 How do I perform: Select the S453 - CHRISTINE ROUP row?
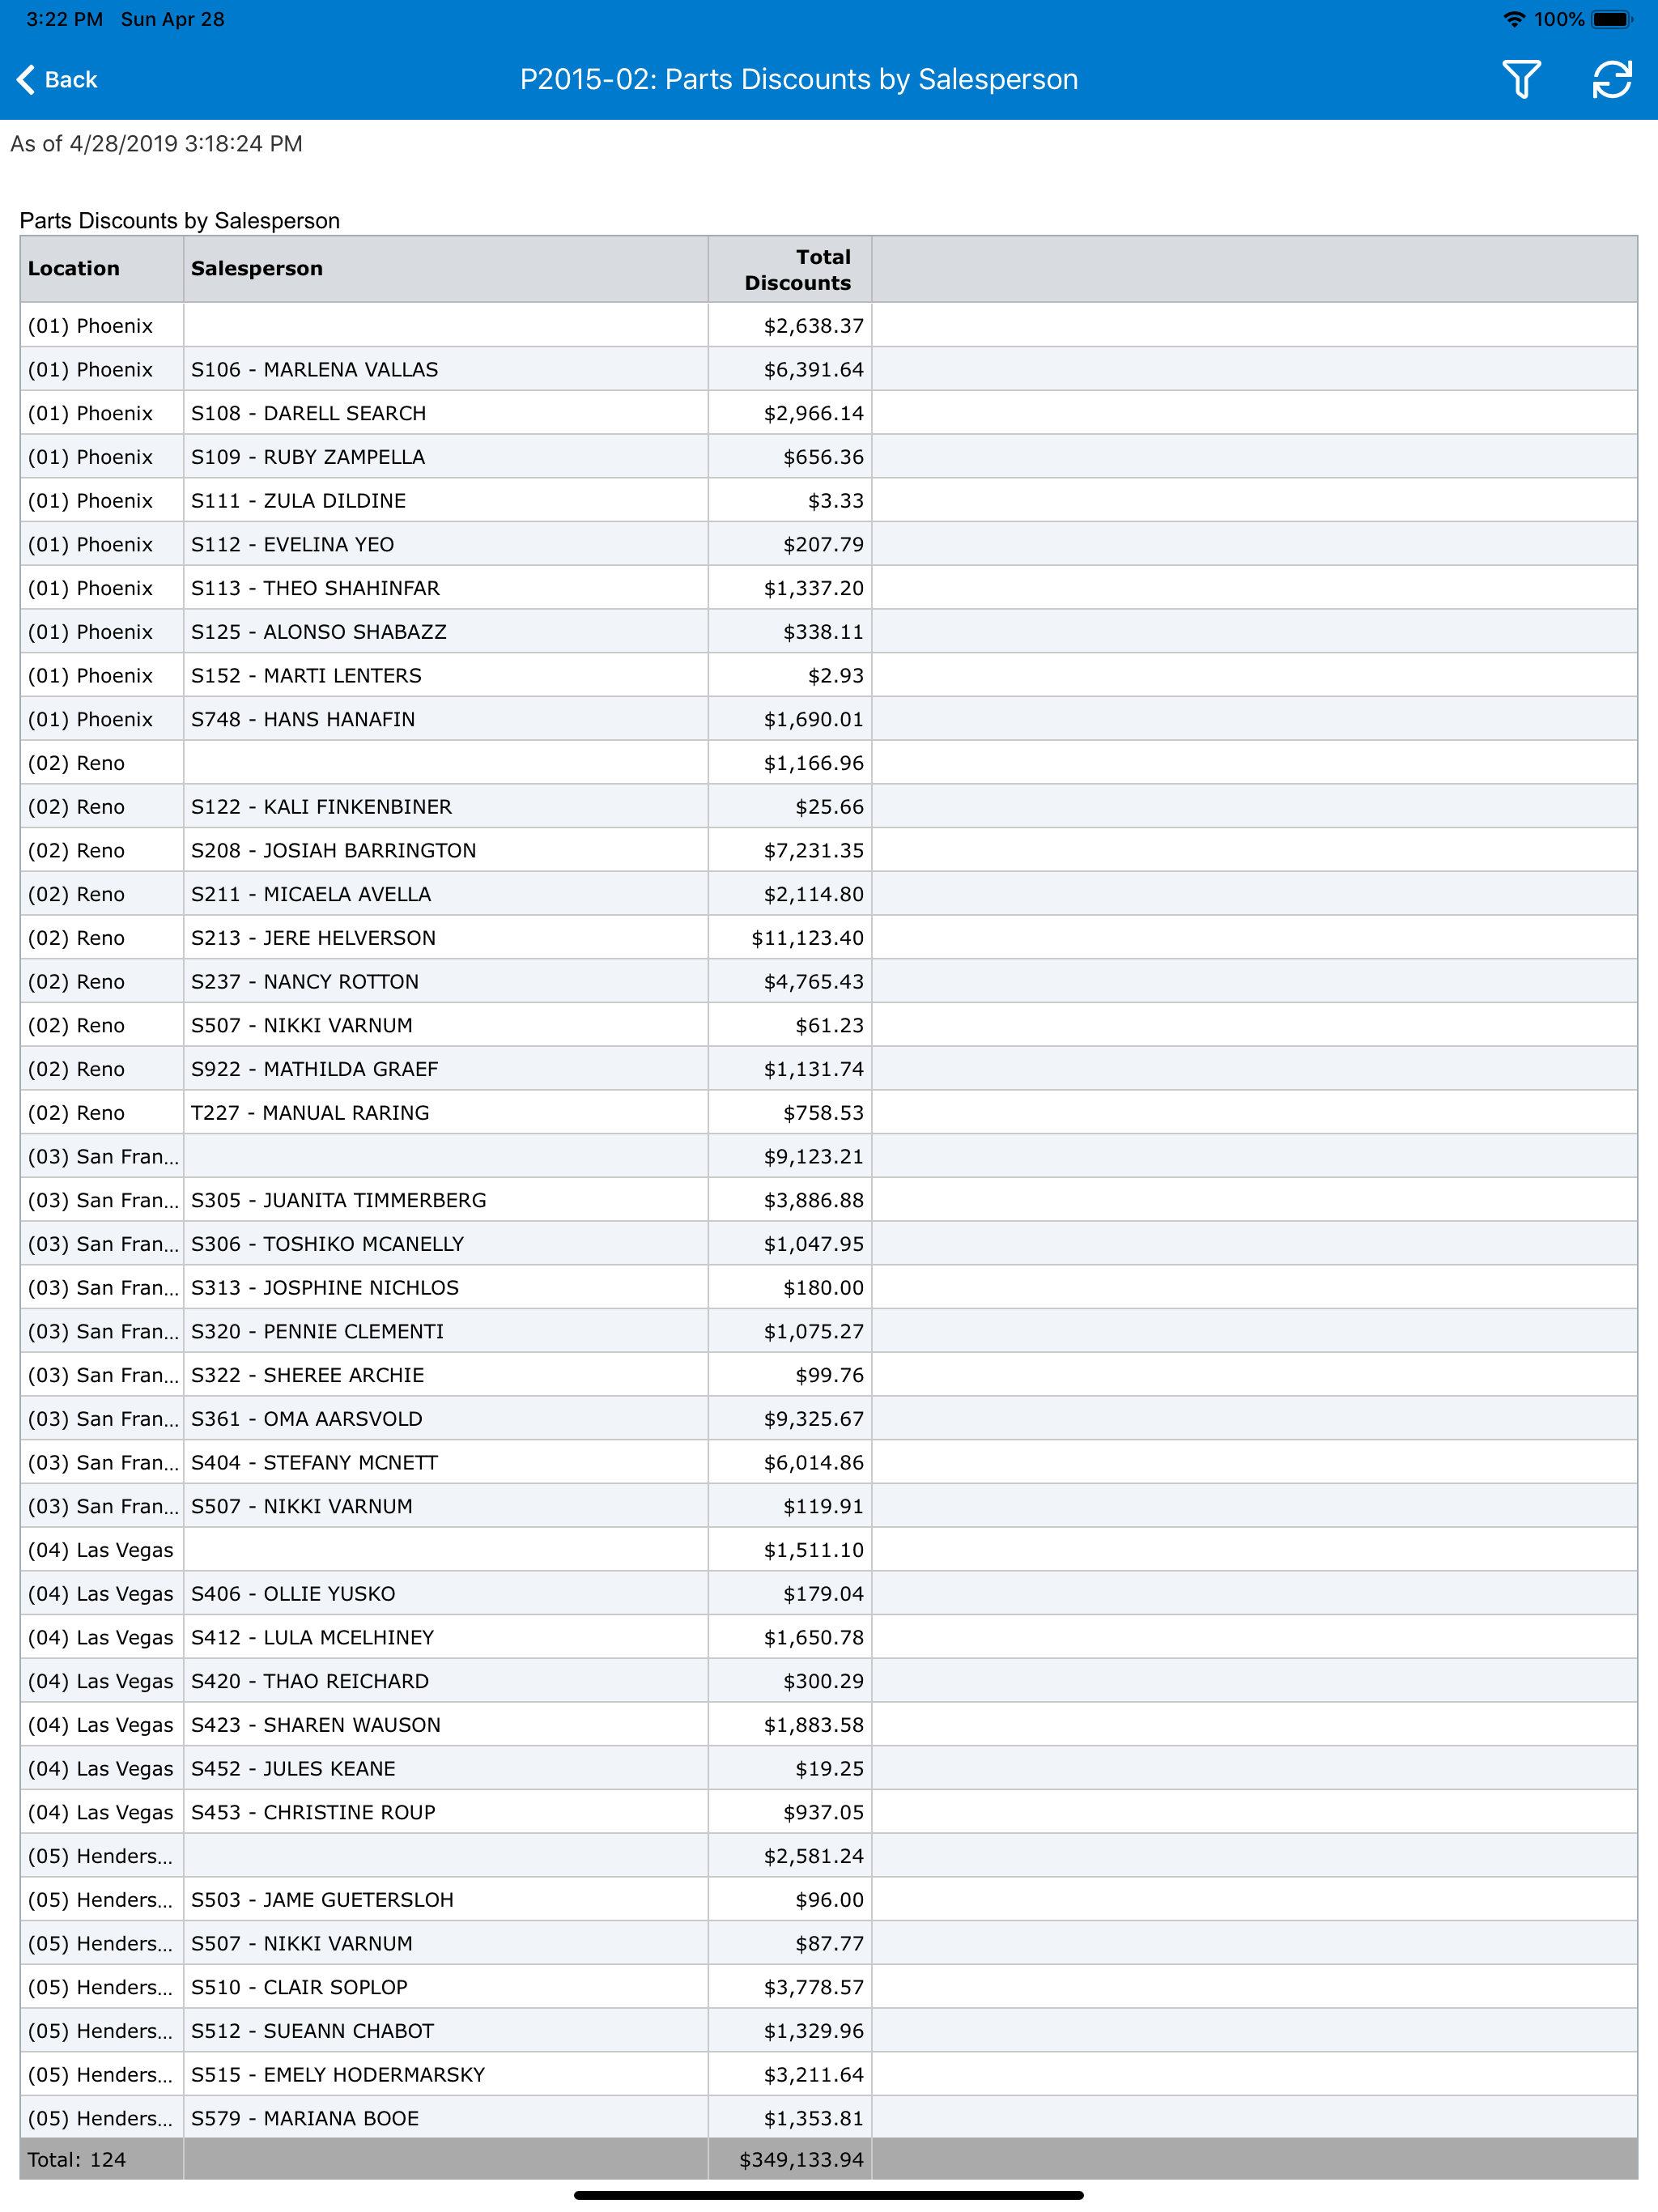point(828,1812)
